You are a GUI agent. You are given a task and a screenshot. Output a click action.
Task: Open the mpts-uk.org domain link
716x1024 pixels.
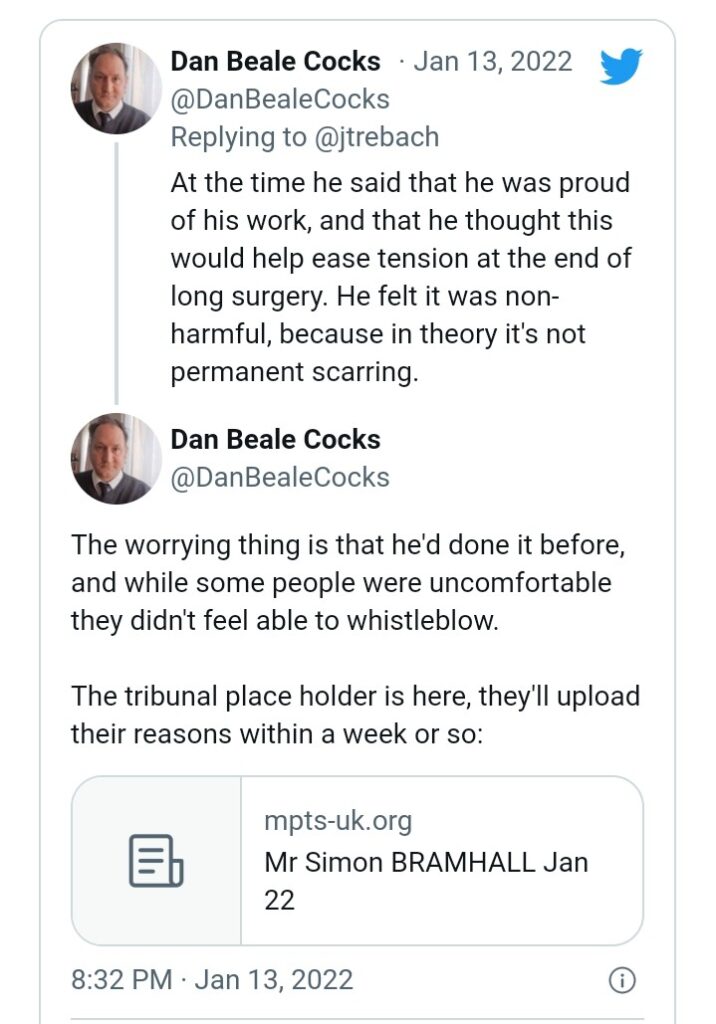[x=337, y=822]
